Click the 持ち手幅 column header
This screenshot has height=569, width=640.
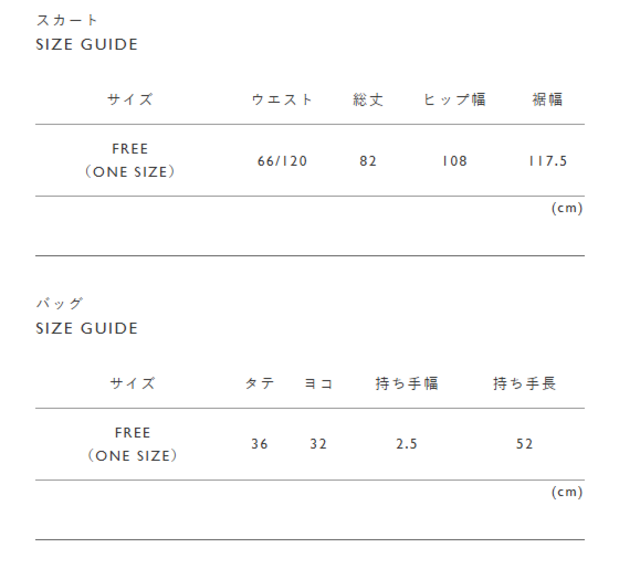(406, 383)
